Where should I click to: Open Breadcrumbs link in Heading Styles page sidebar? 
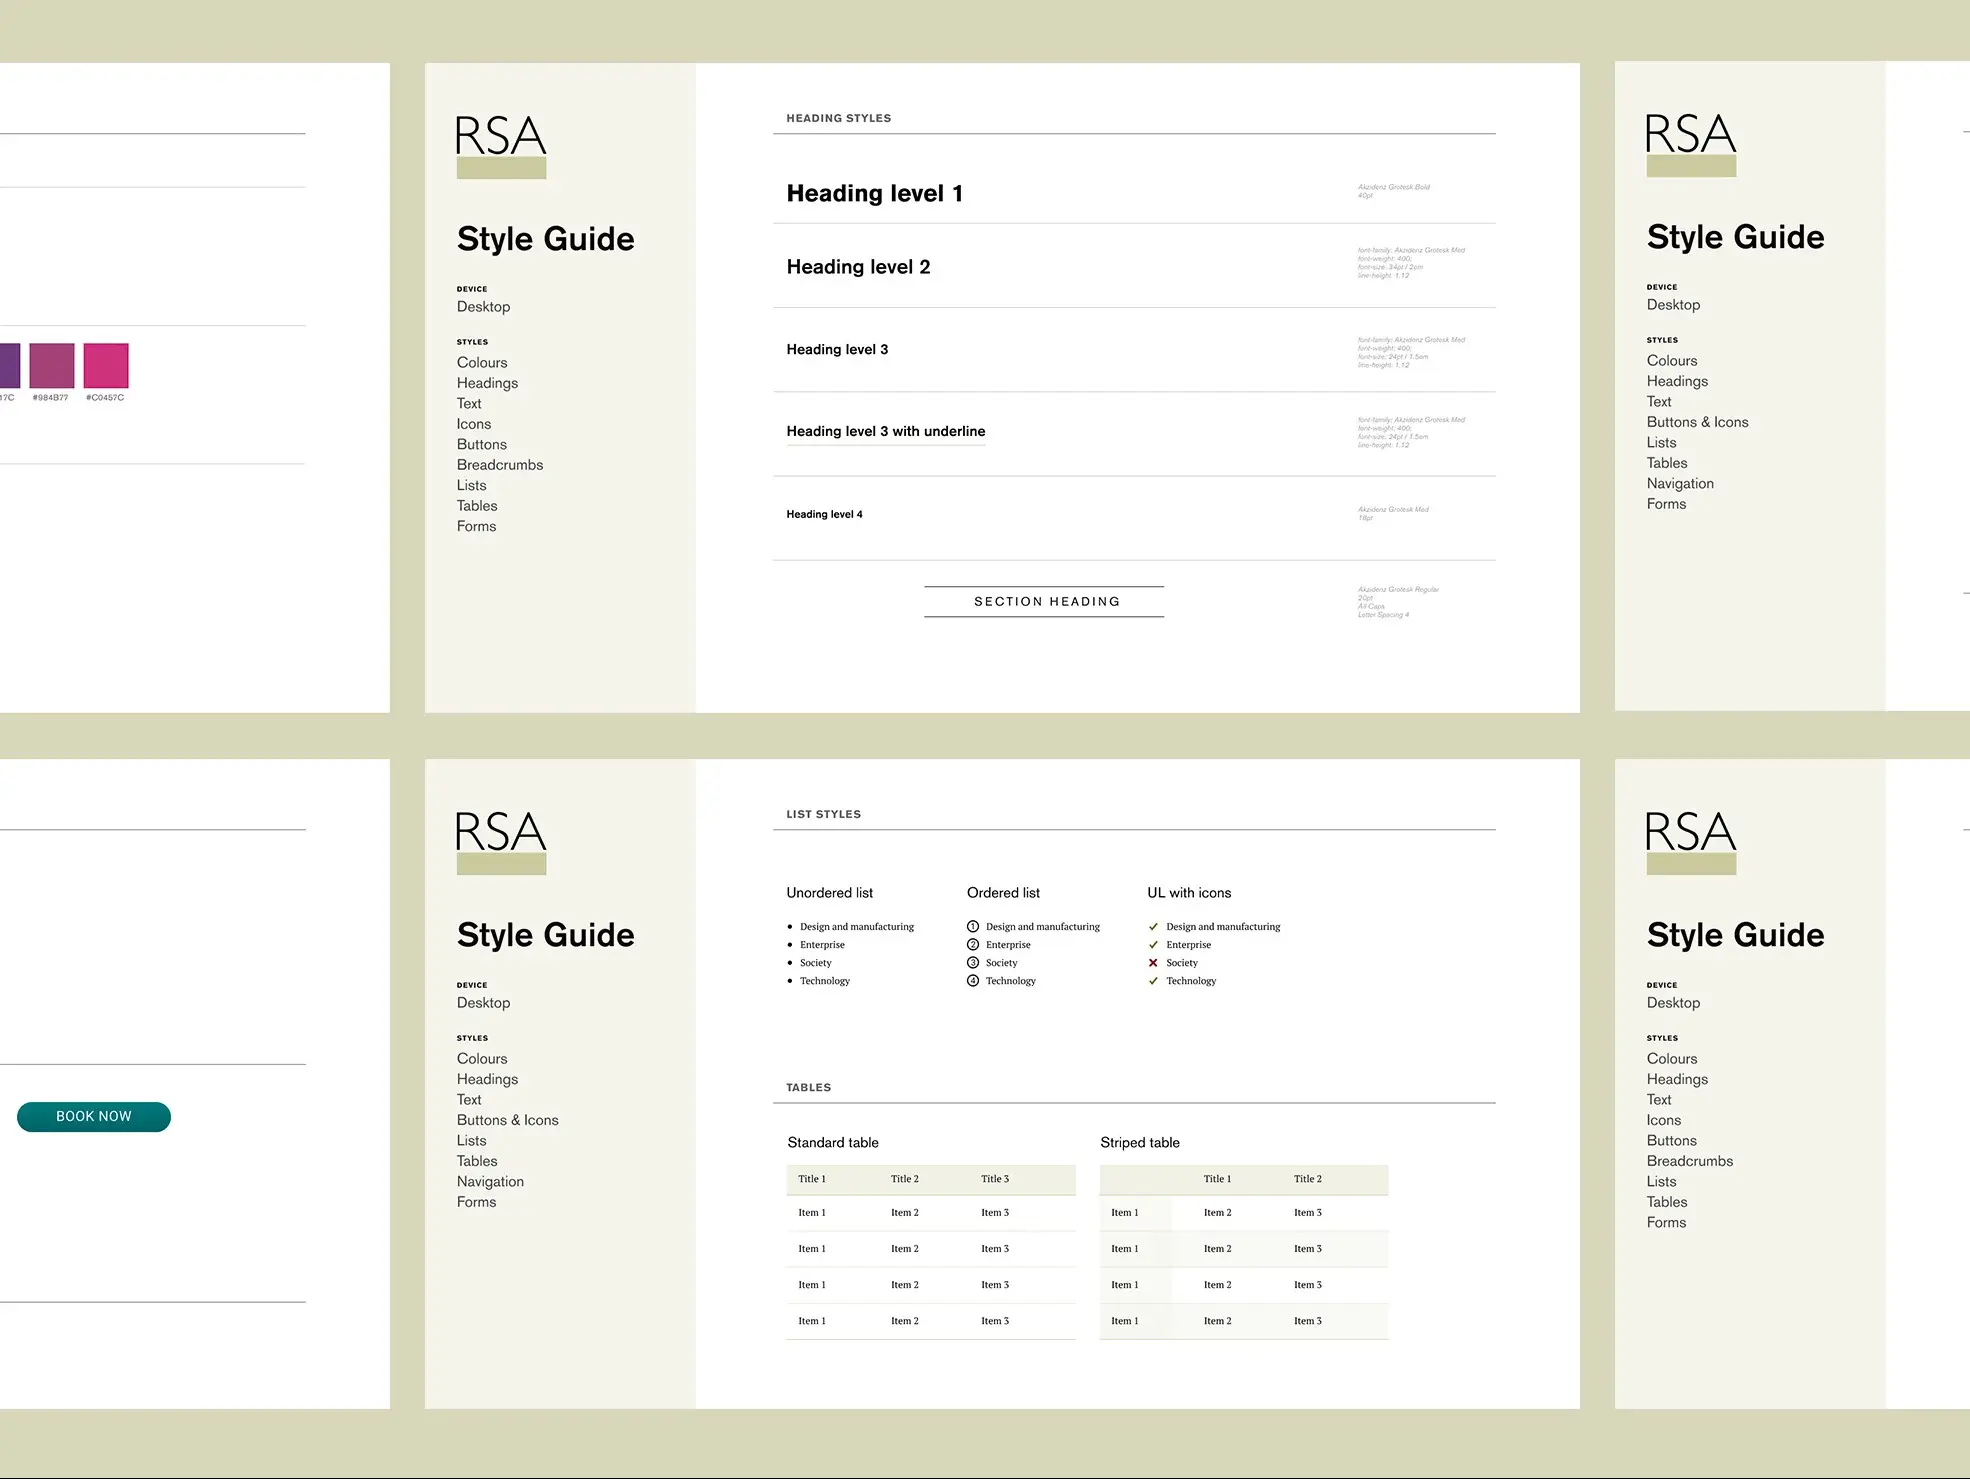click(x=500, y=465)
